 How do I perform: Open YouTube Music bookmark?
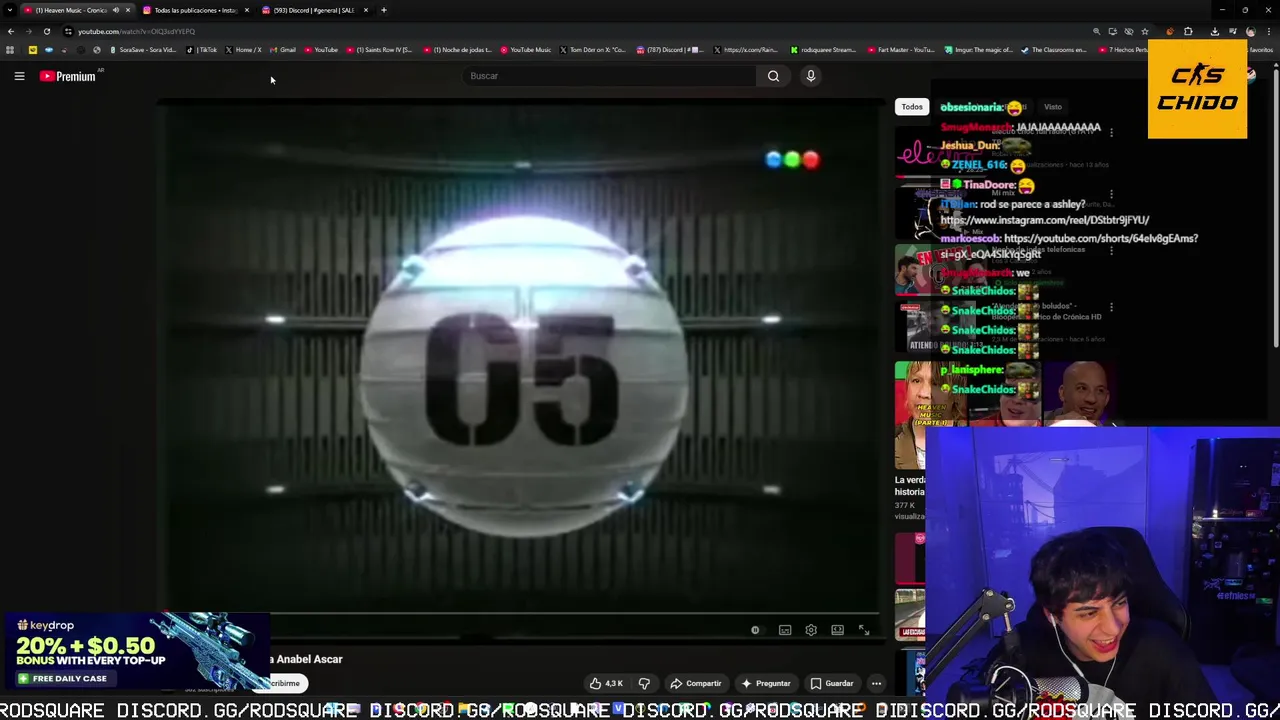(526, 50)
